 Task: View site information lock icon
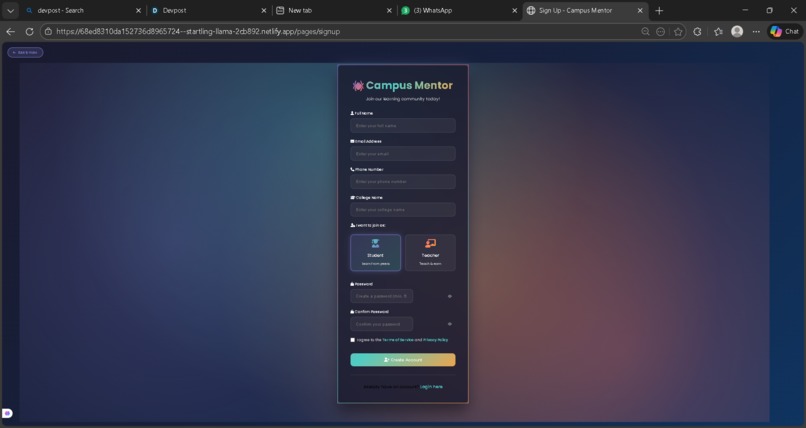click(x=48, y=31)
